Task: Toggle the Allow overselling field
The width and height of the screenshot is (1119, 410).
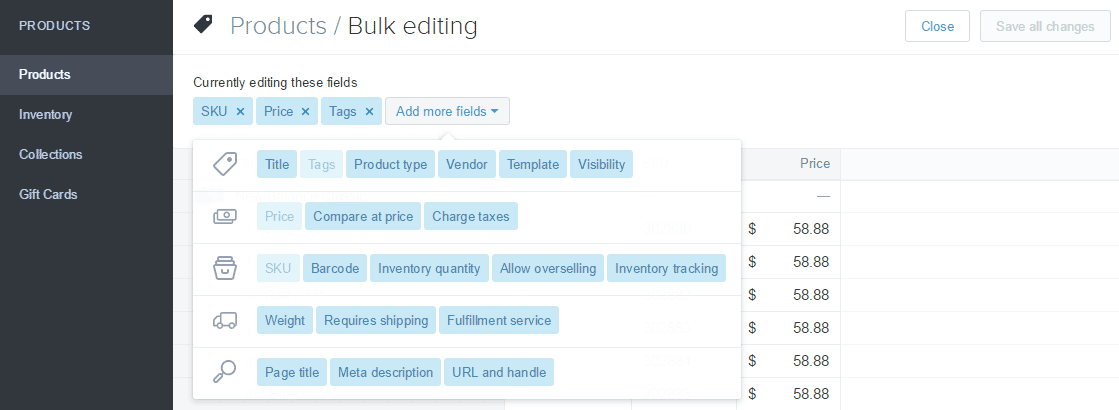Action: click(x=548, y=268)
